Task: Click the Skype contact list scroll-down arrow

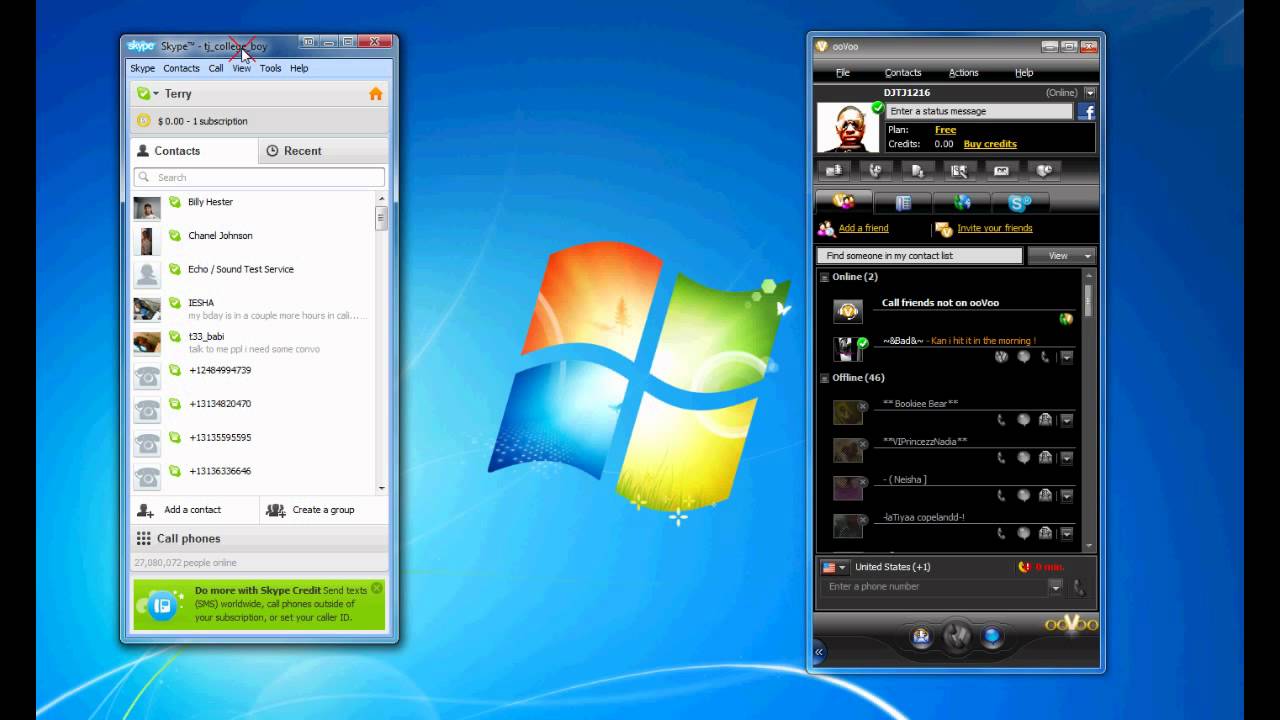Action: tap(381, 488)
